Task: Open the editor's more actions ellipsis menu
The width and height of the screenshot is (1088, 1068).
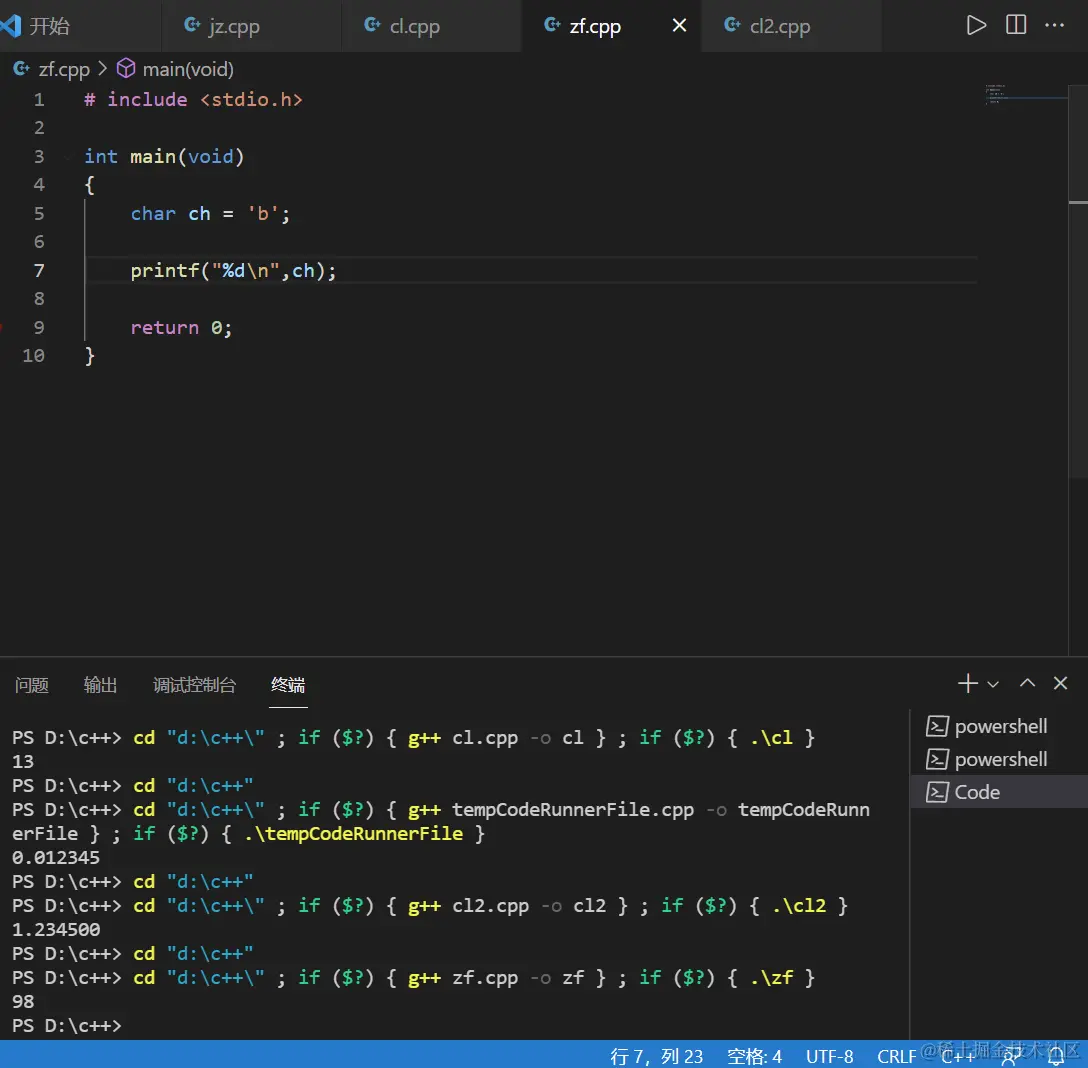Action: pyautogui.click(x=1055, y=25)
